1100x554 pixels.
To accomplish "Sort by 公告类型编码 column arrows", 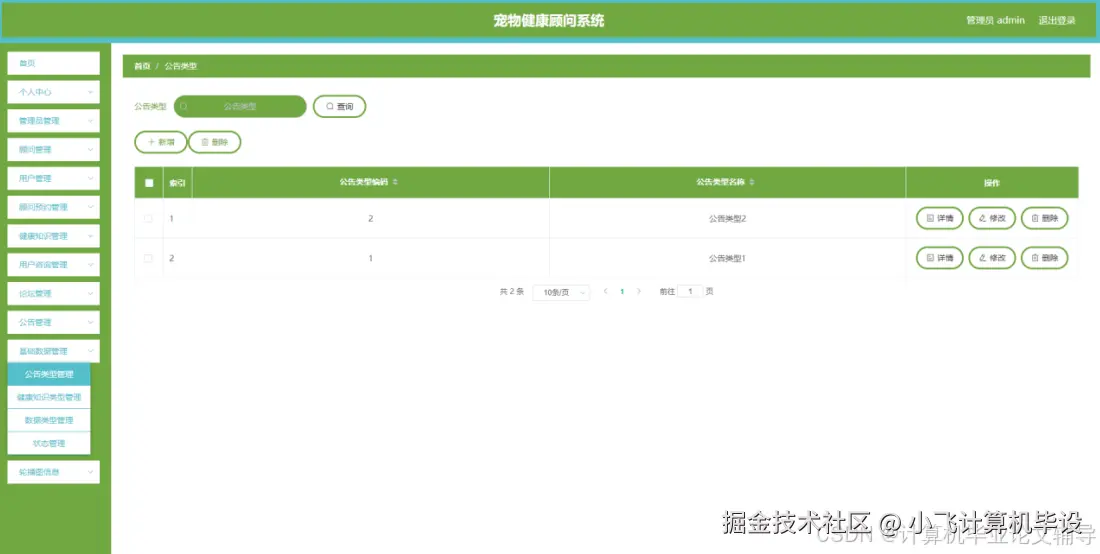I will [395, 182].
